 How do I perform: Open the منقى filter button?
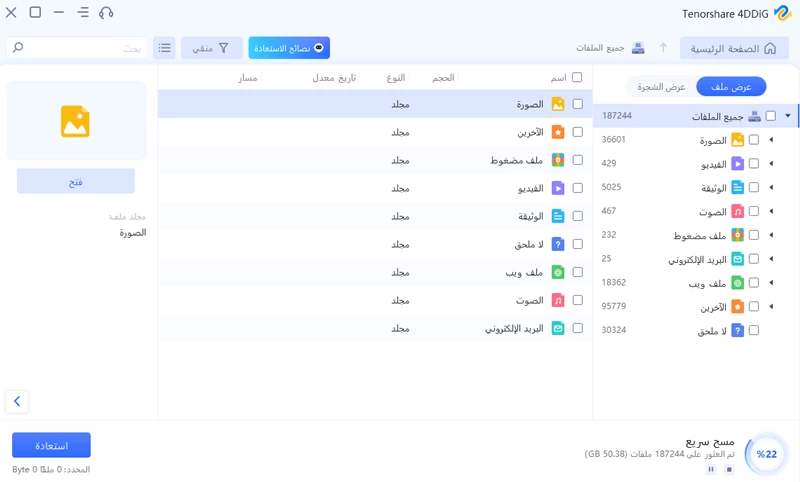point(212,48)
